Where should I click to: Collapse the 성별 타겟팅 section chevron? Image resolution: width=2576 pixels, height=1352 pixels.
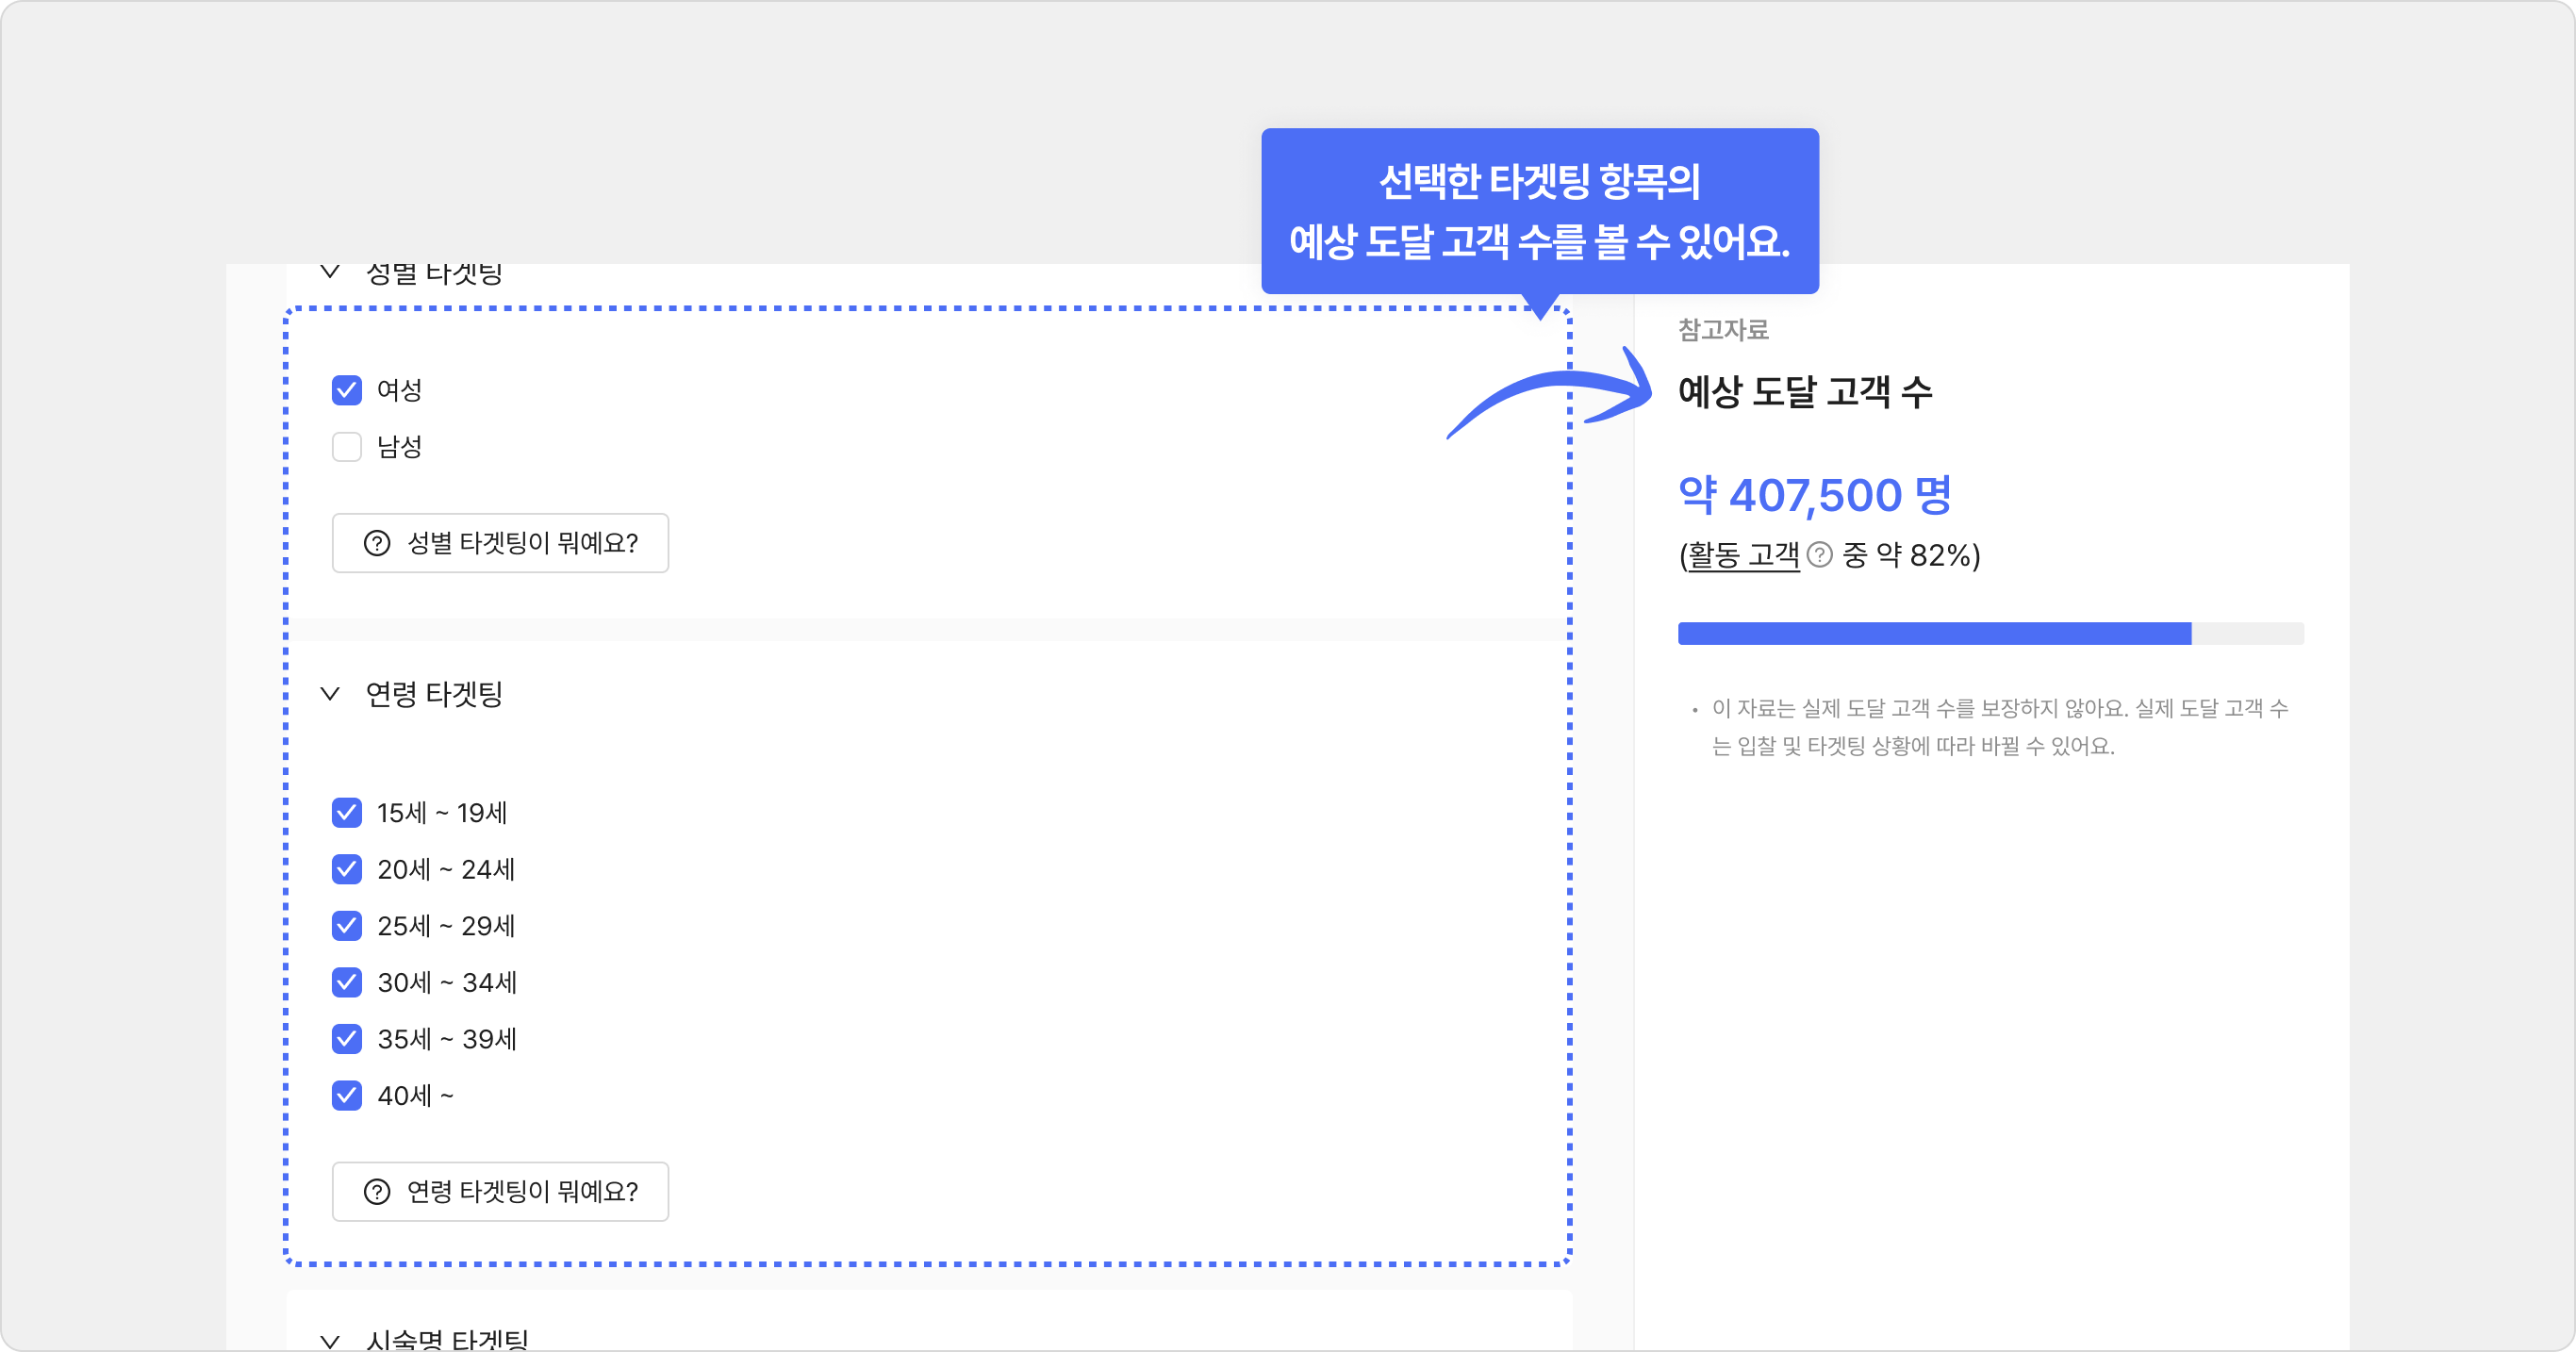(330, 271)
